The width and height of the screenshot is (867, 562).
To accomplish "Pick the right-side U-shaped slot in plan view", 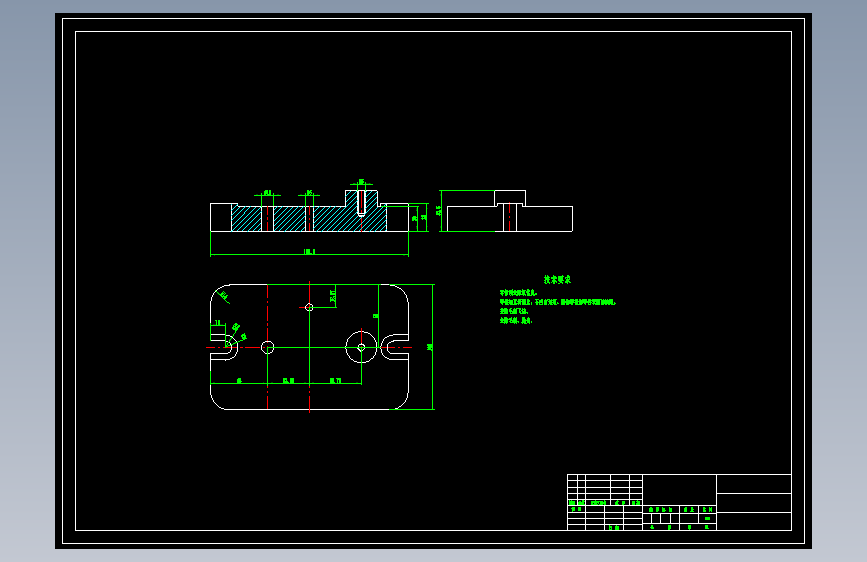I will pos(395,347).
